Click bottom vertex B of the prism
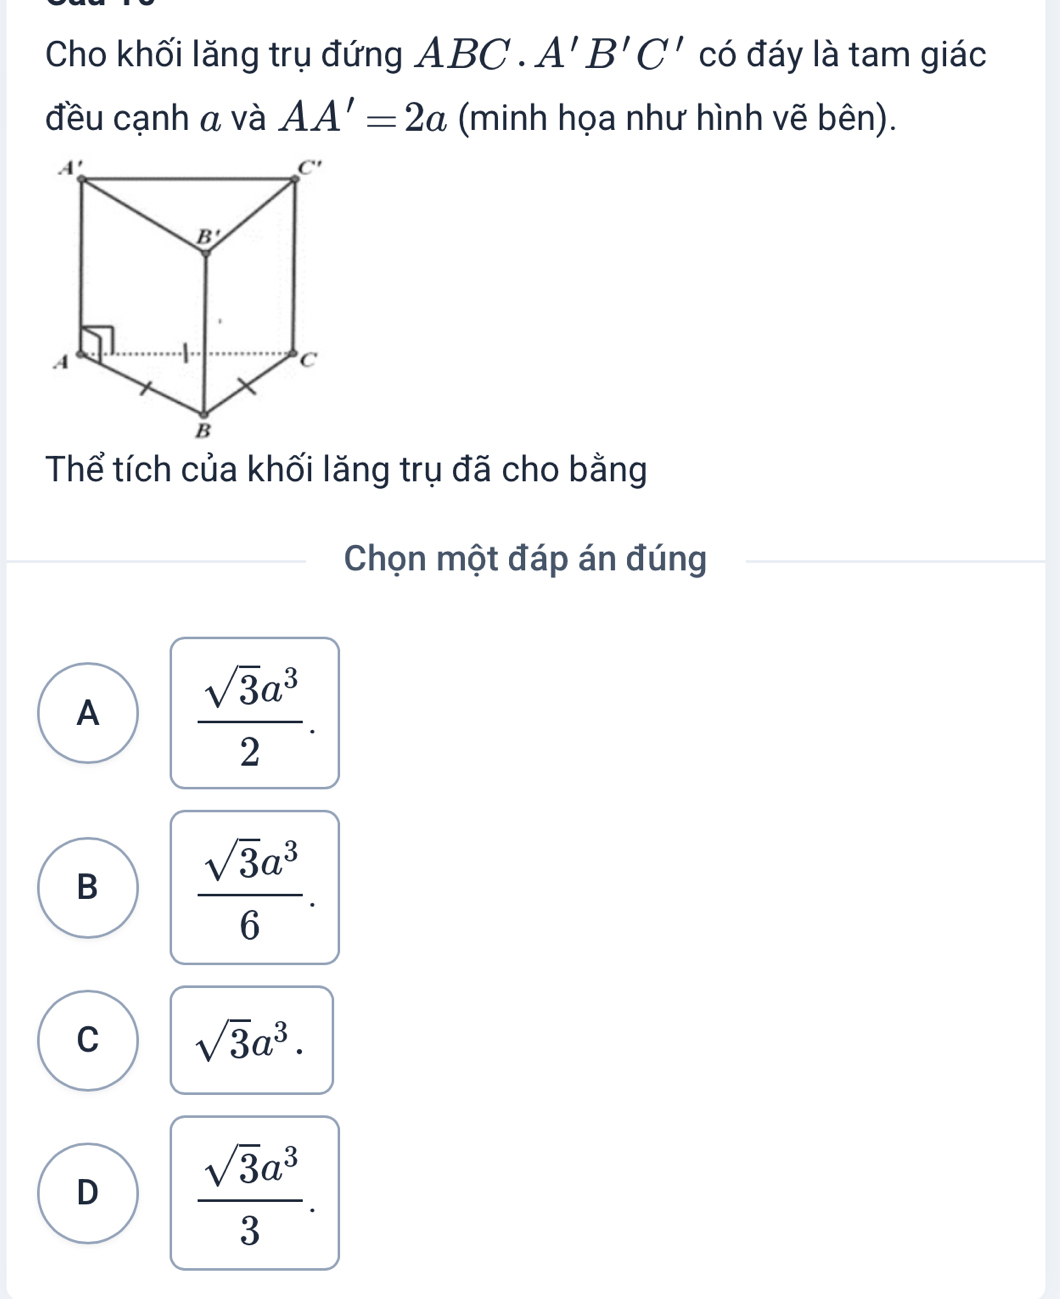This screenshot has height=1299, width=1060. [203, 430]
